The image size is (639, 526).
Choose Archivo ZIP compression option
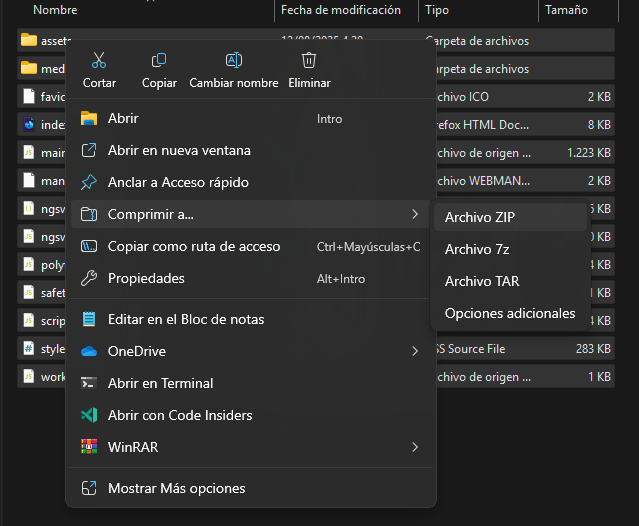[480, 217]
